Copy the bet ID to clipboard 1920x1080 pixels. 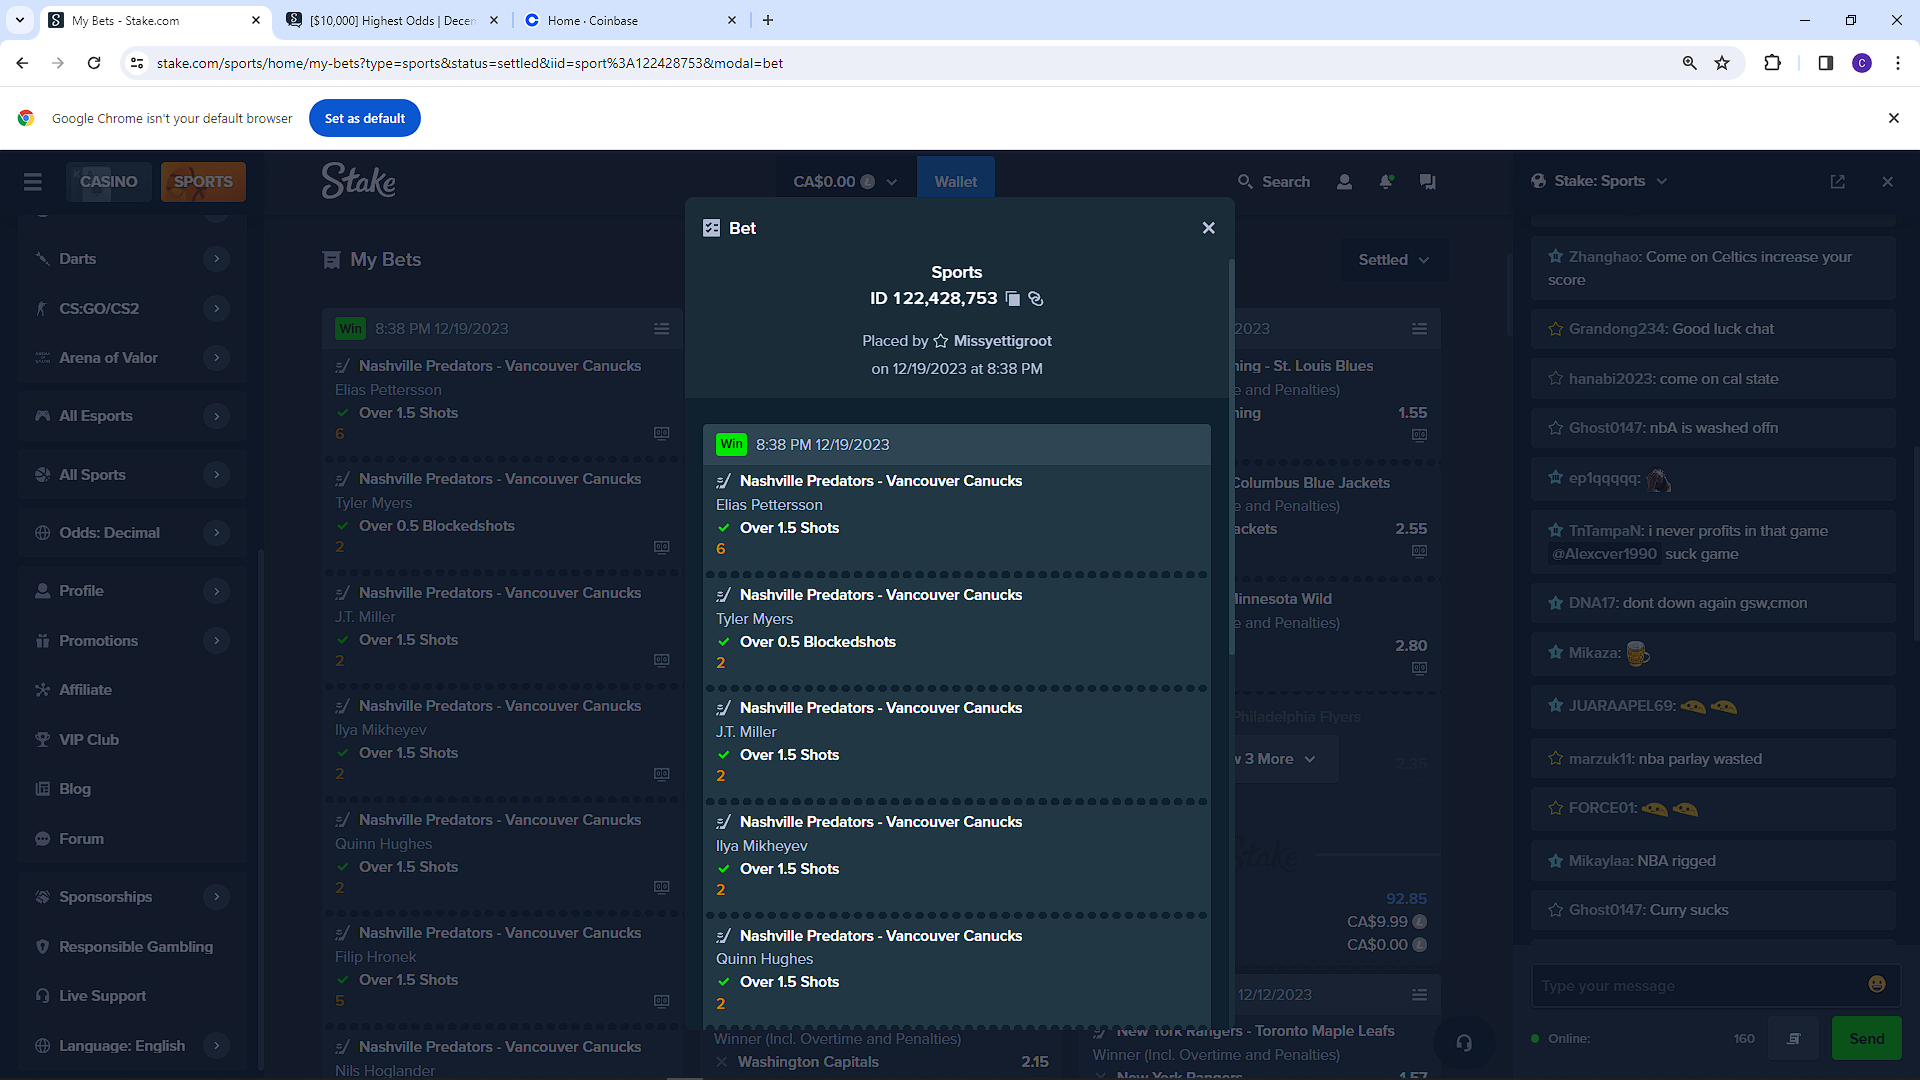coord(1012,299)
